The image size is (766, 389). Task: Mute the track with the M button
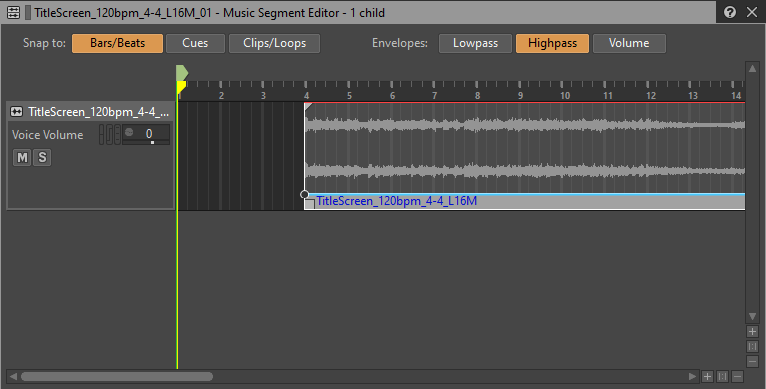[22, 157]
